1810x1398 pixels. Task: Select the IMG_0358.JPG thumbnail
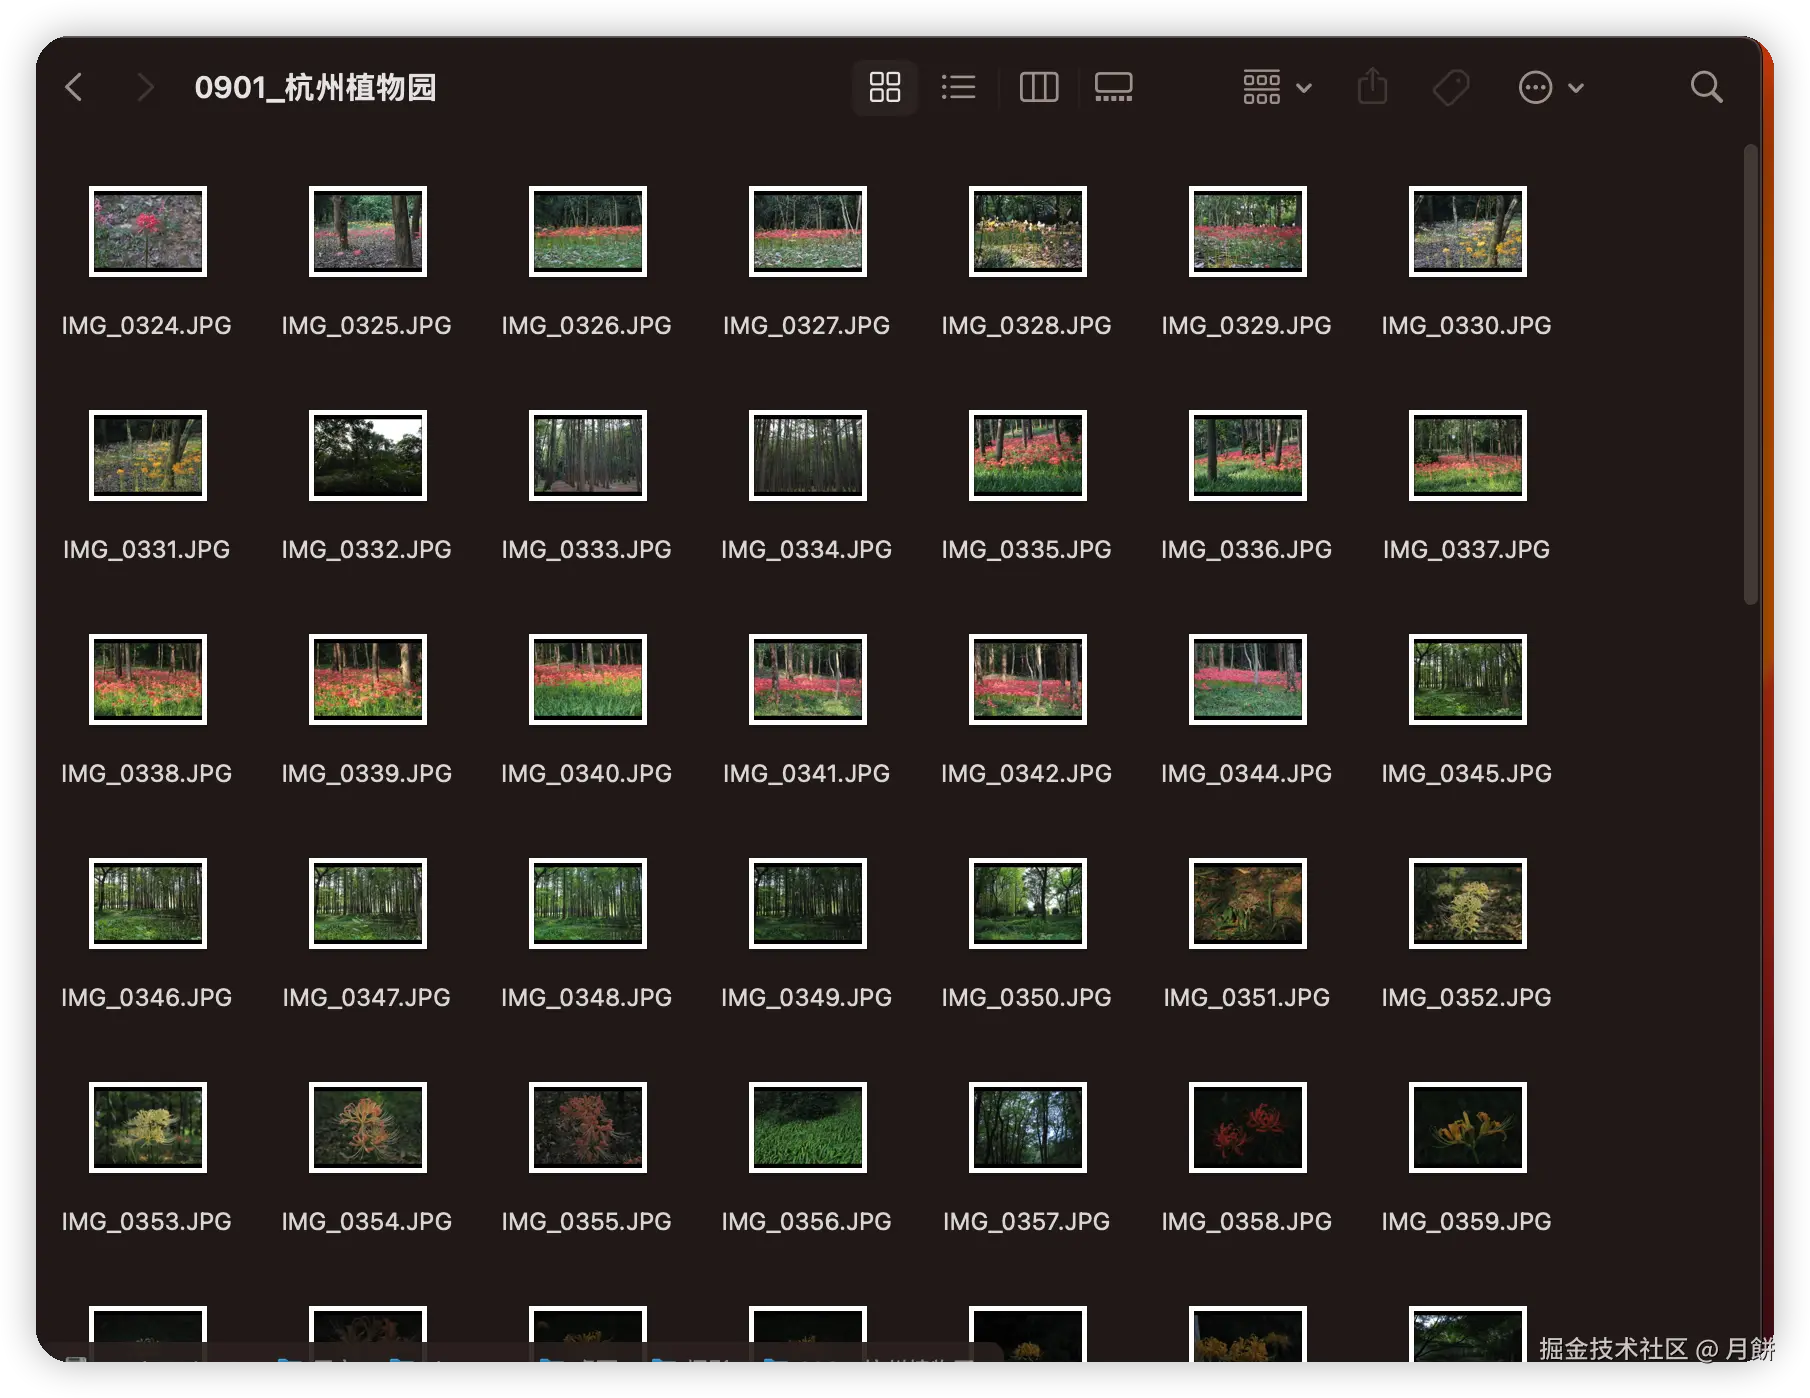[x=1248, y=1127]
